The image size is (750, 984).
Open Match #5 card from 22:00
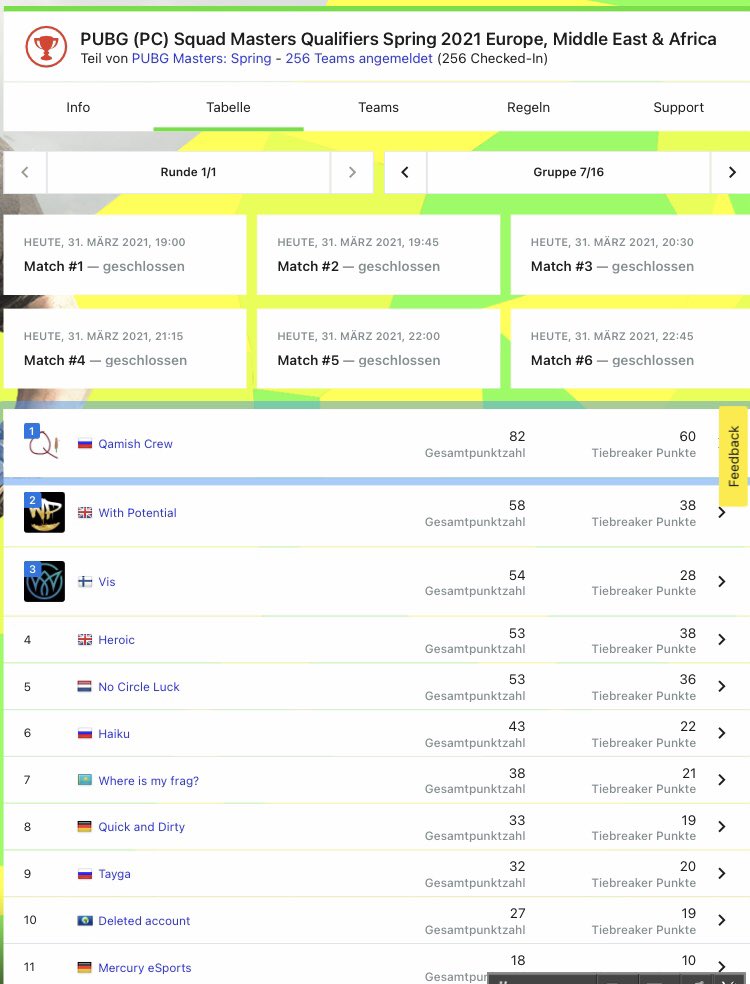[x=378, y=348]
